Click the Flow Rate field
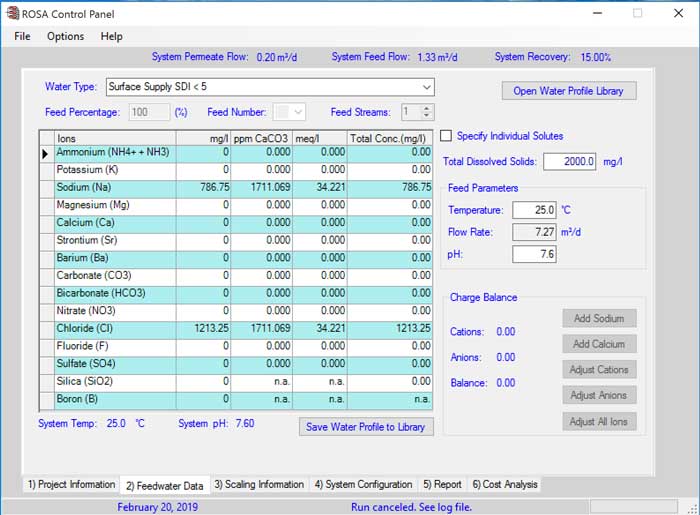Viewport: 700px width, 515px height. click(534, 232)
